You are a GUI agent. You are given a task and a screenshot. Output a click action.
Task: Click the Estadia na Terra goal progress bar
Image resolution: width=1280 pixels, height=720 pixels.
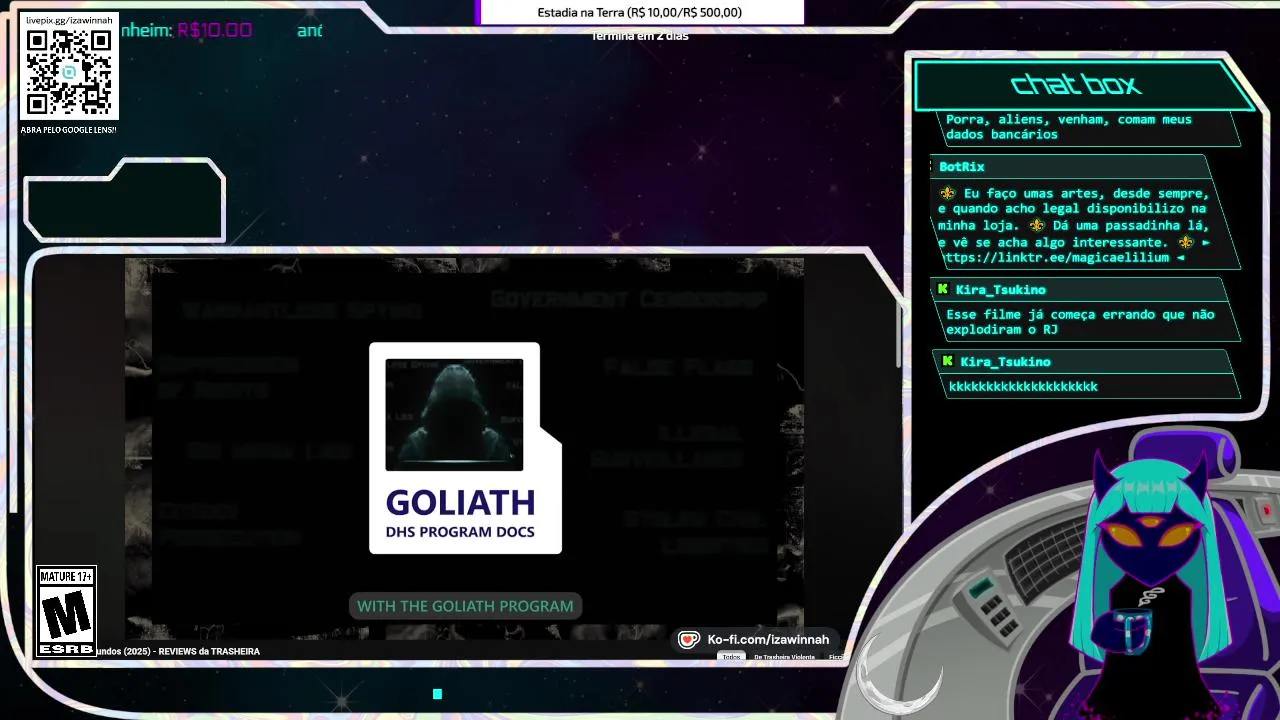(640, 13)
